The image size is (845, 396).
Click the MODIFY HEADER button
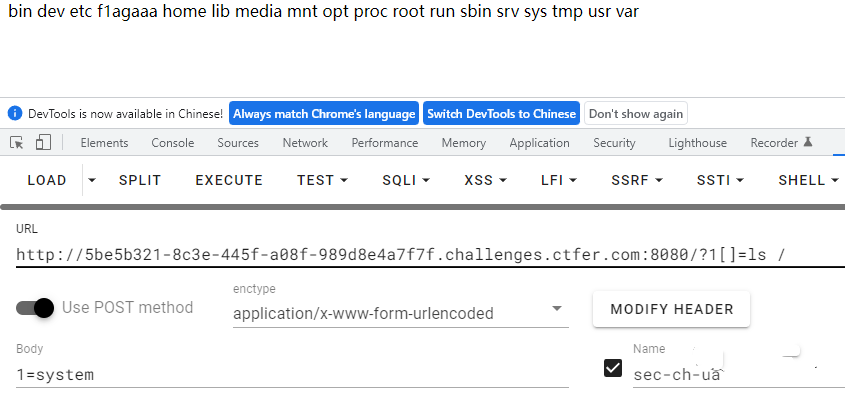[x=671, y=309]
